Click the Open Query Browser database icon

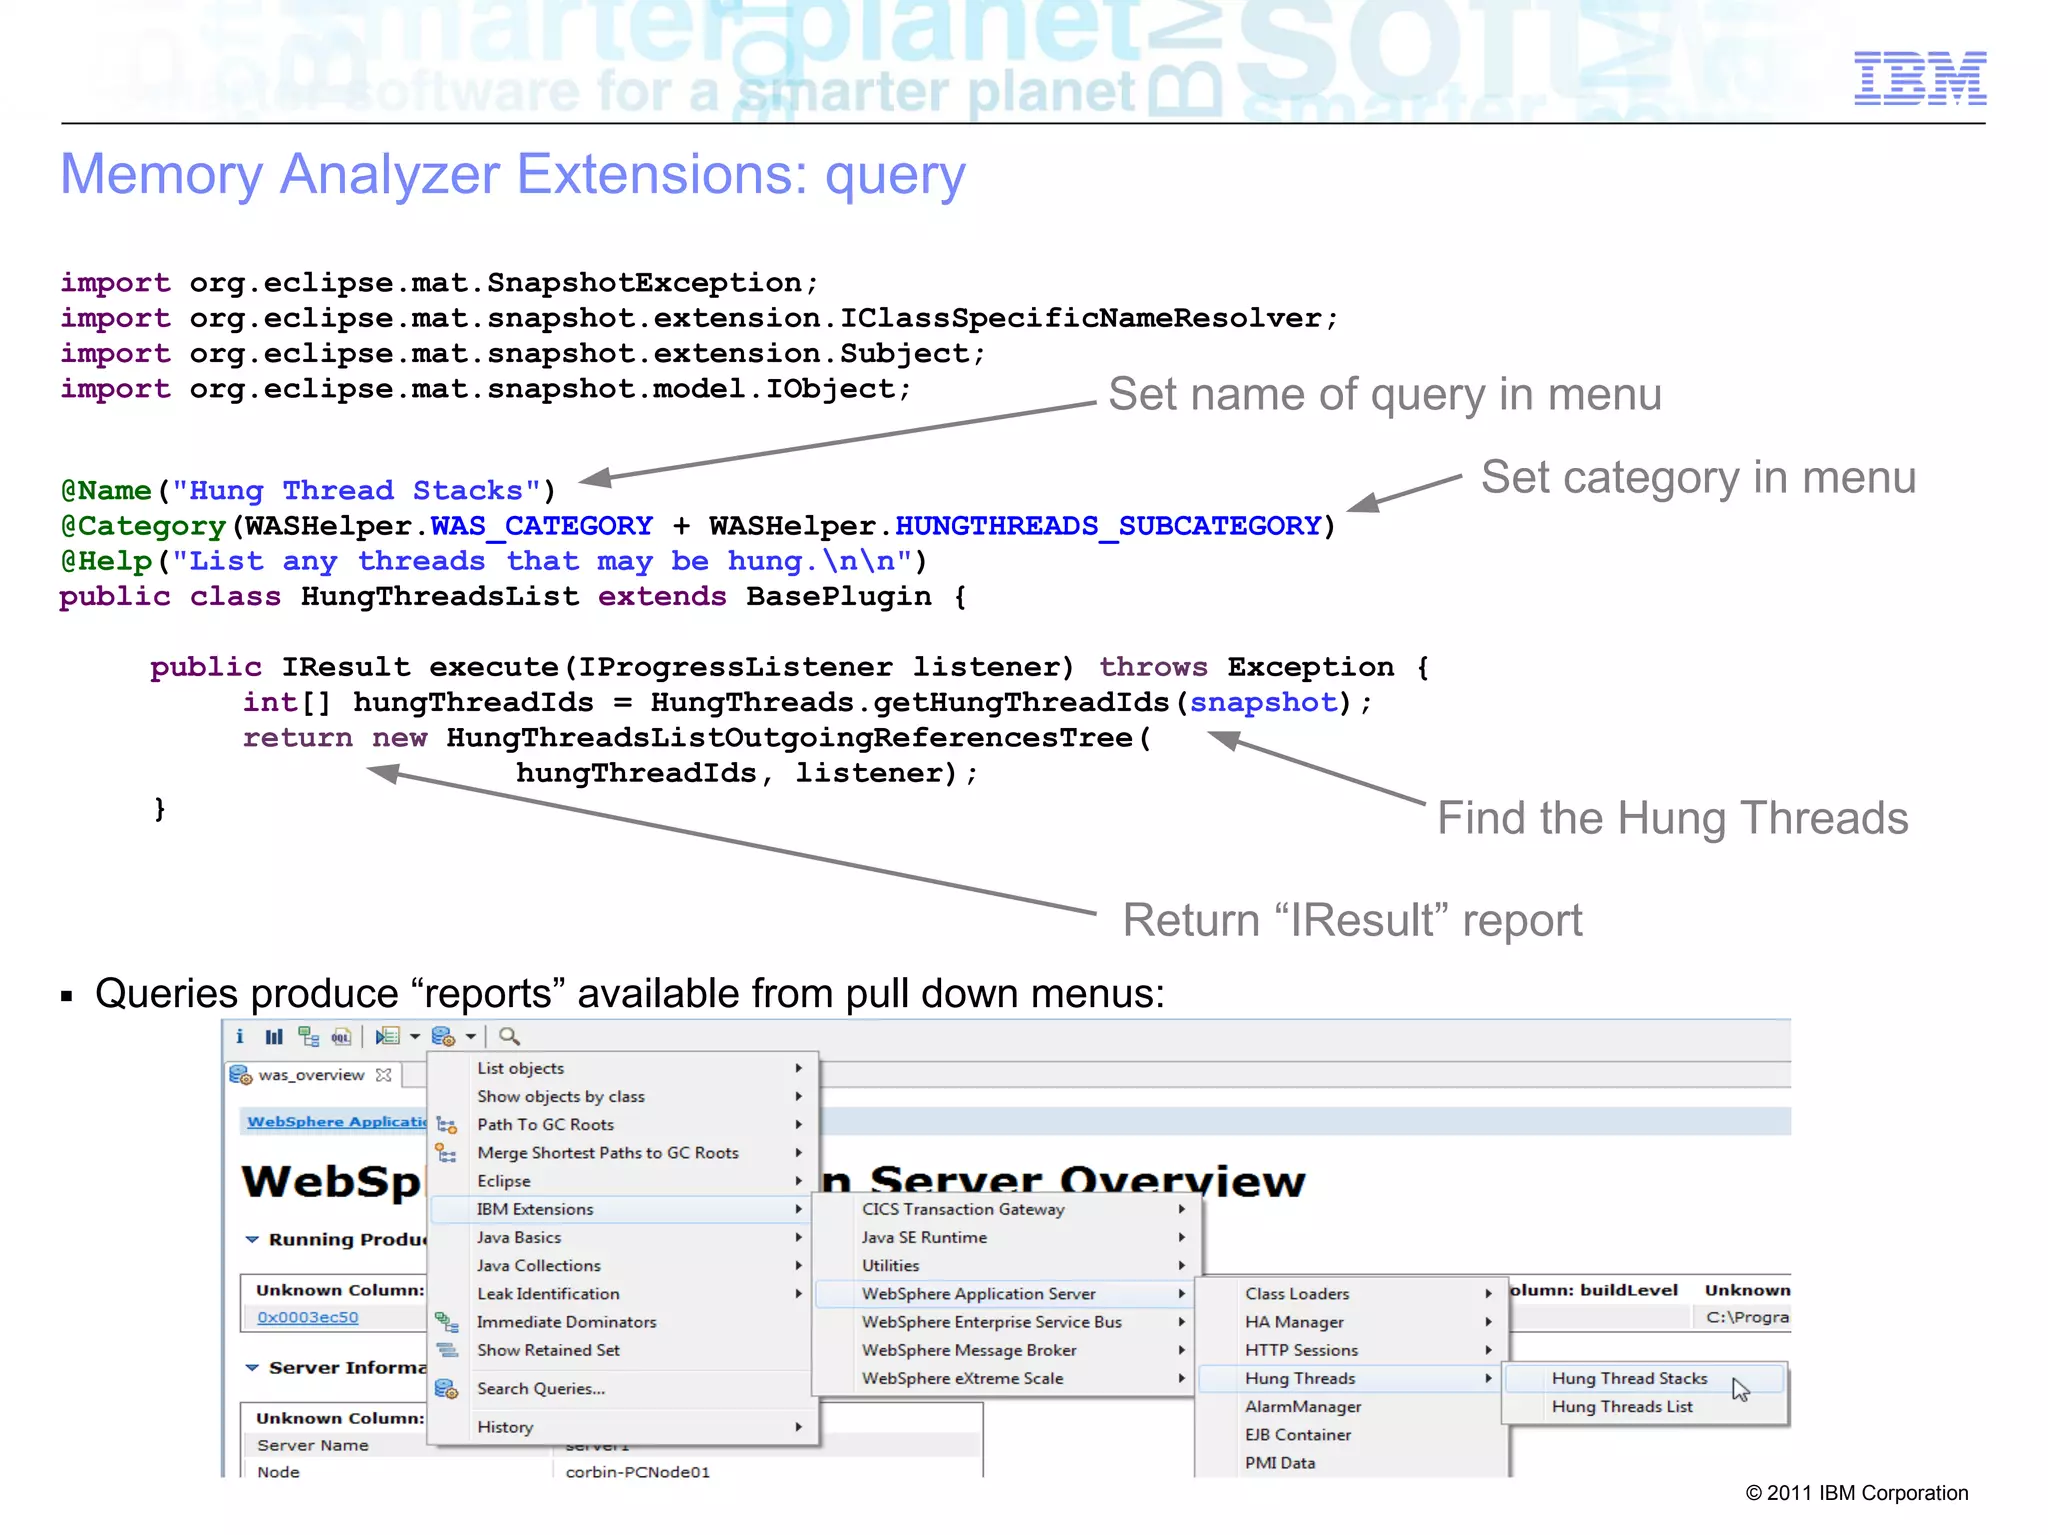[x=443, y=1036]
